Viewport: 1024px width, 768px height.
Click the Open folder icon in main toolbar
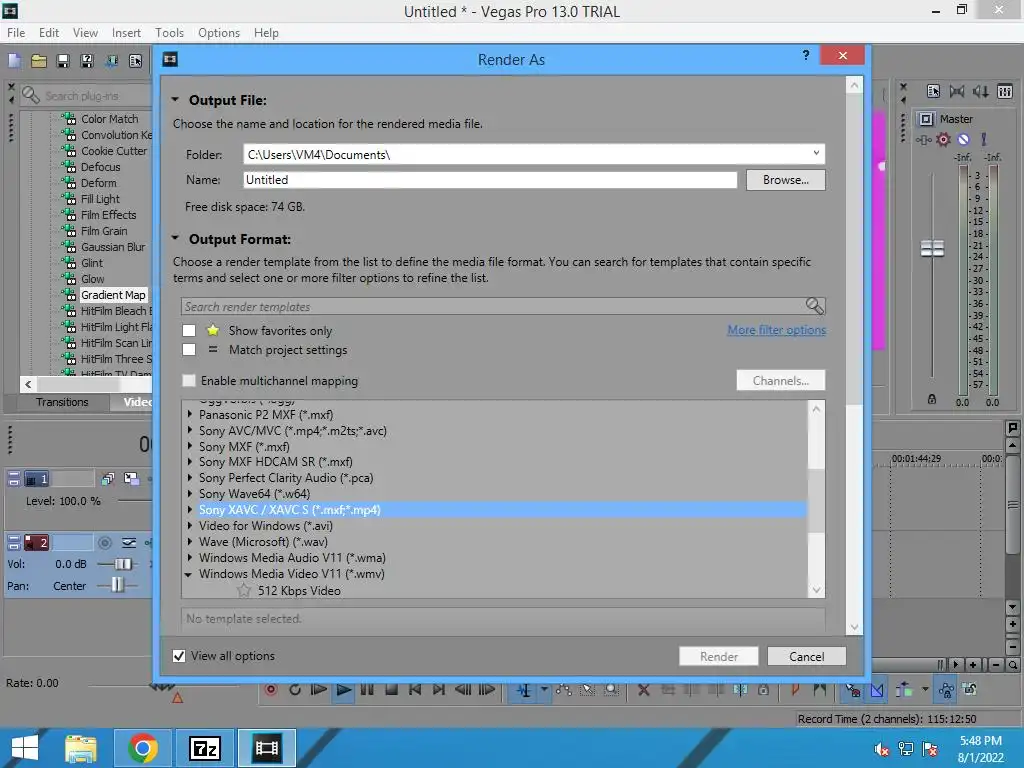pyautogui.click(x=39, y=61)
